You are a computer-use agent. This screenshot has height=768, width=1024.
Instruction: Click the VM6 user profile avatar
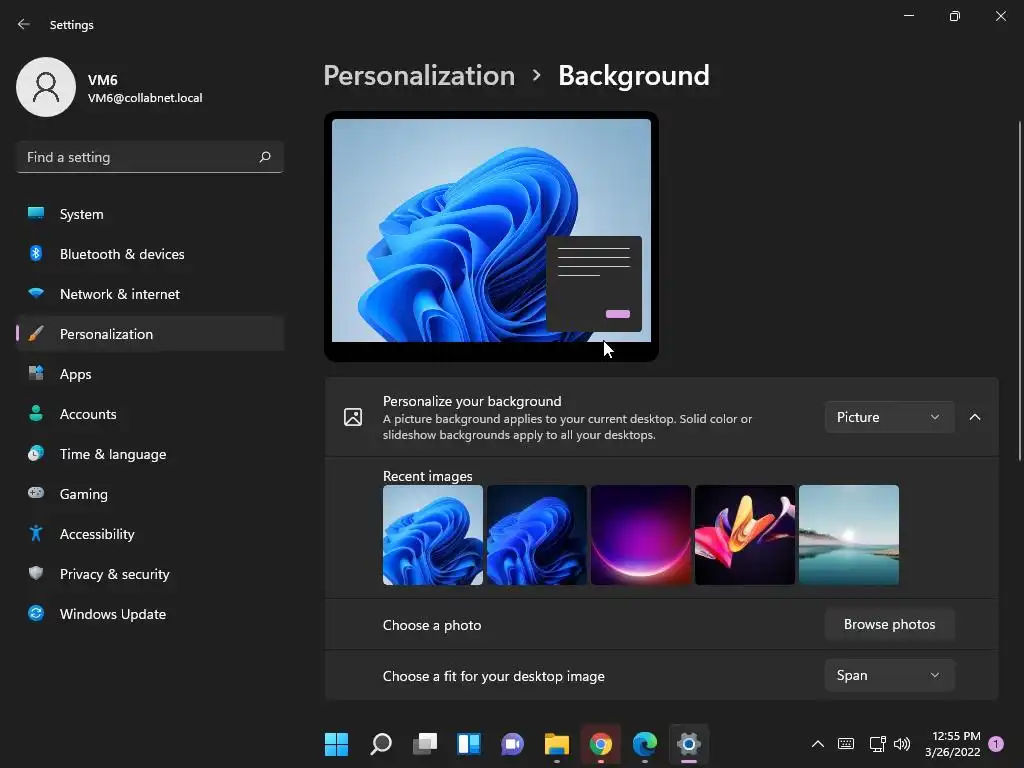(x=46, y=87)
